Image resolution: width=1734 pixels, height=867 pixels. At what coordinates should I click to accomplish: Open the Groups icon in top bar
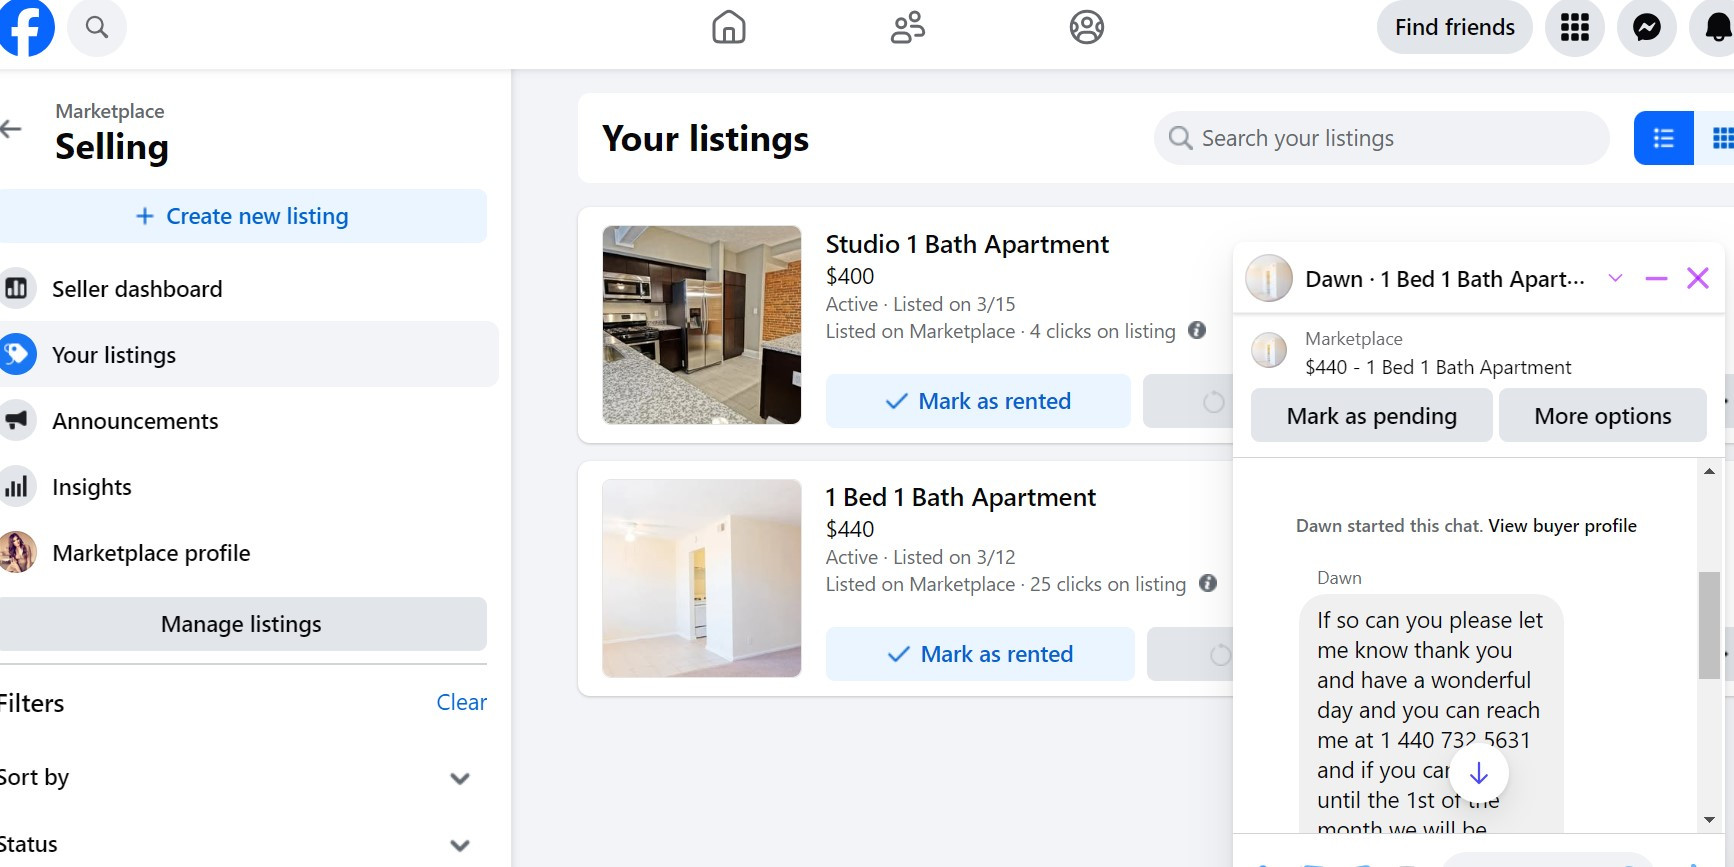click(x=1086, y=27)
